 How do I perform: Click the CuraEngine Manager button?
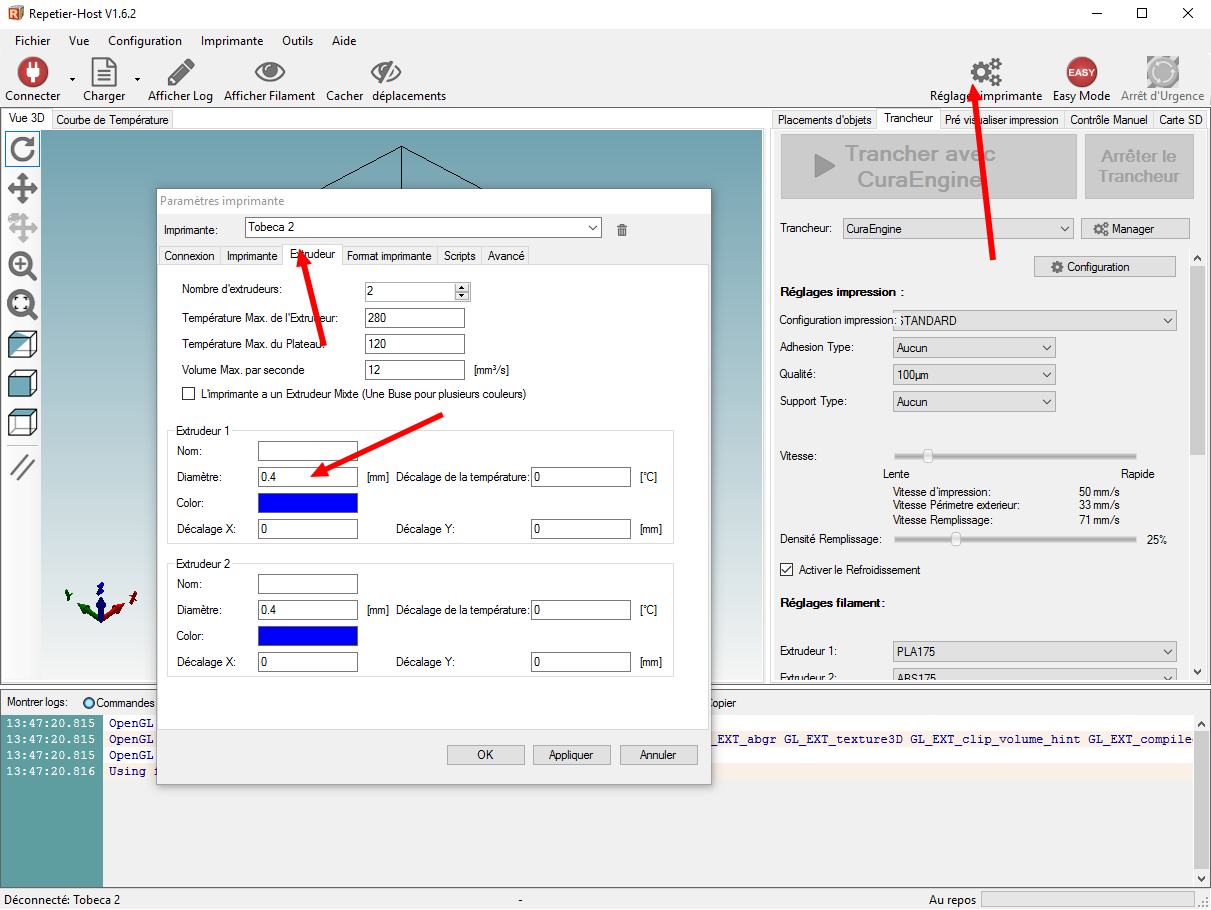(1135, 229)
